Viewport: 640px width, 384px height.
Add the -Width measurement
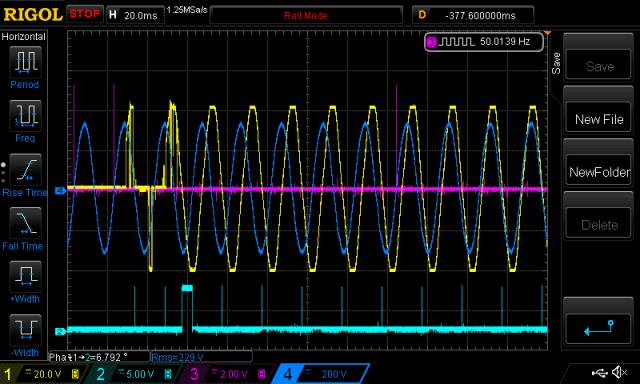25,330
